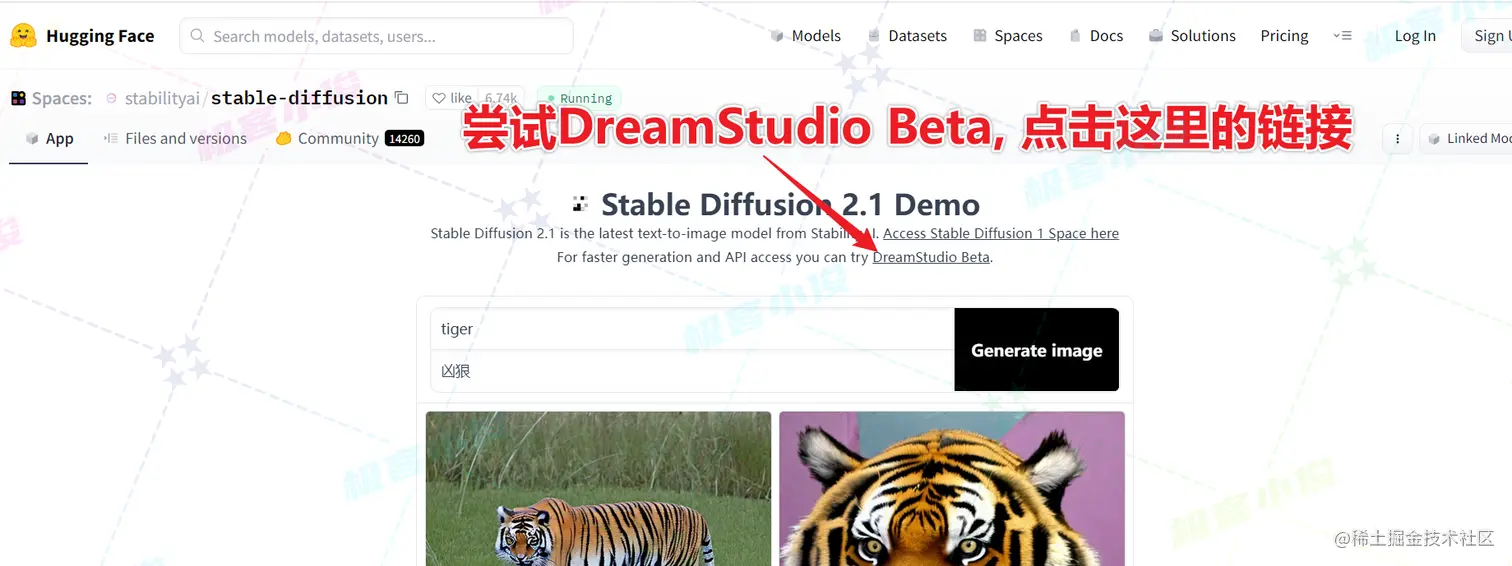The width and height of the screenshot is (1512, 566).
Task: Open the tiger face close-up image
Action: coord(952,488)
